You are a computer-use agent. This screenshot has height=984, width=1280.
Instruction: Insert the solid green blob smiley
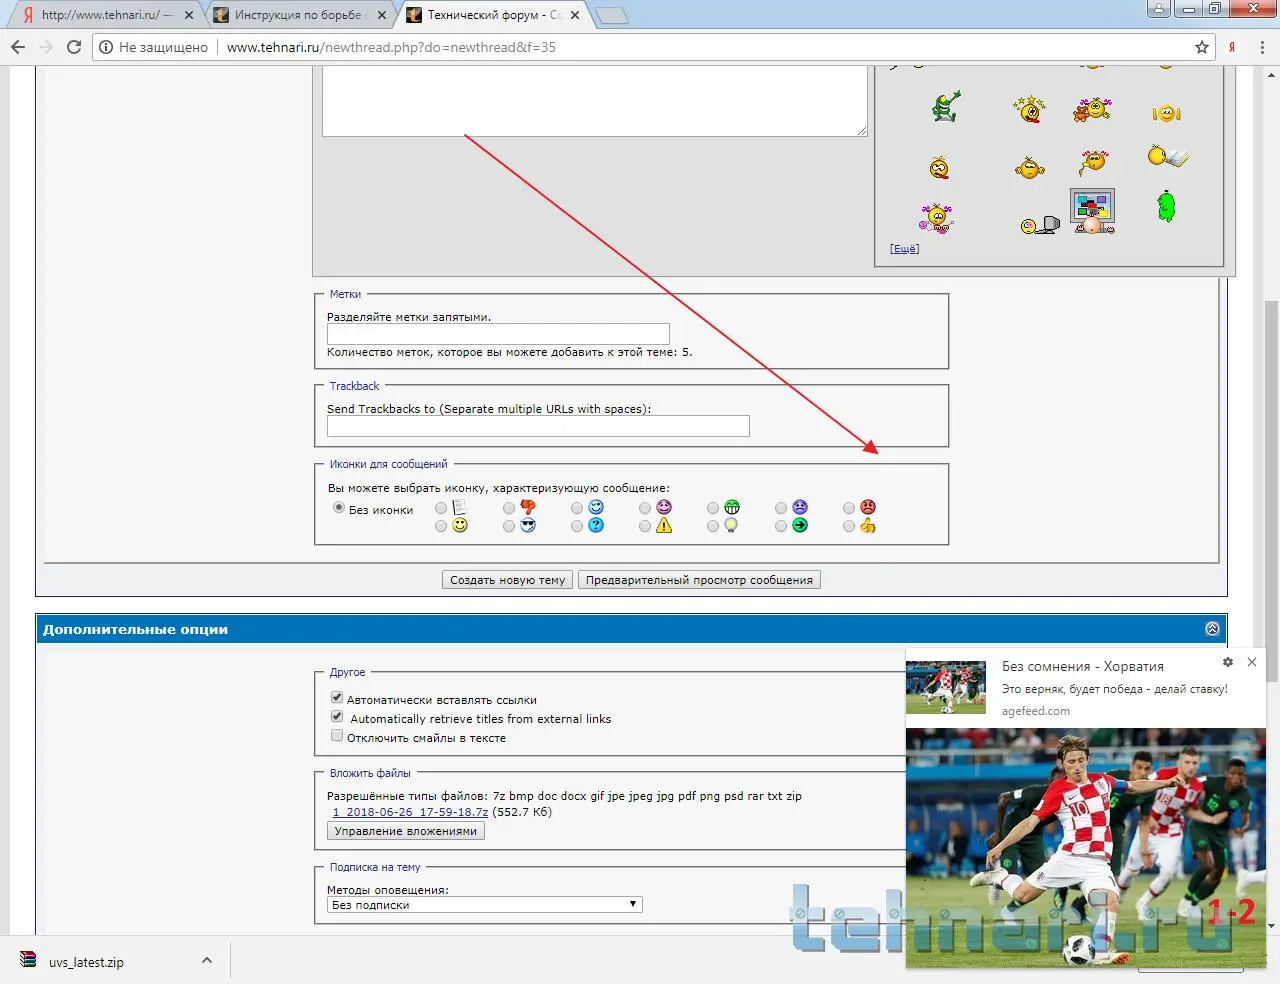[x=1166, y=206]
